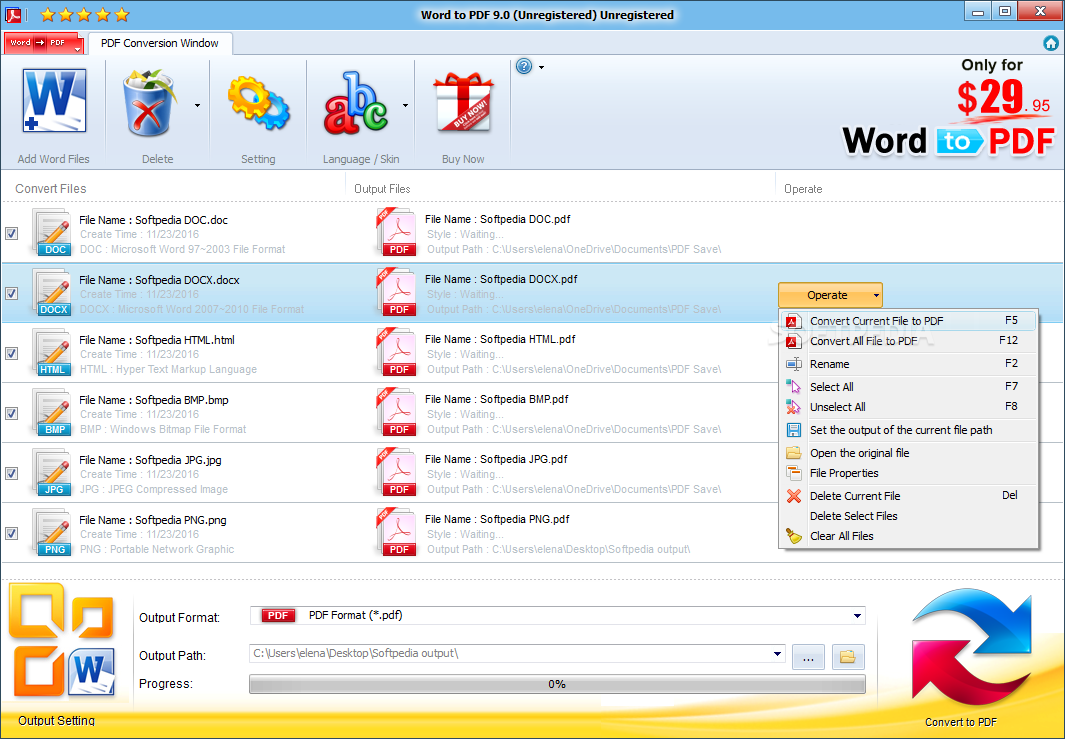Click the Operate dropdown button
This screenshot has width=1065, height=739.
click(830, 295)
